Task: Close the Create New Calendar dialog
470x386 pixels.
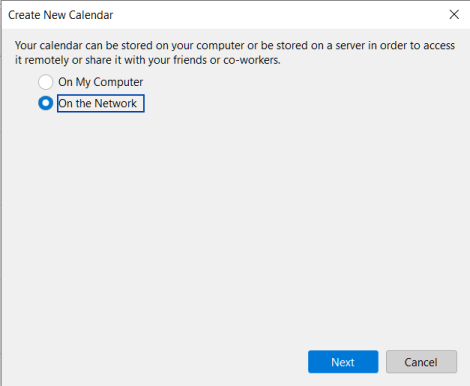Action: tap(454, 15)
